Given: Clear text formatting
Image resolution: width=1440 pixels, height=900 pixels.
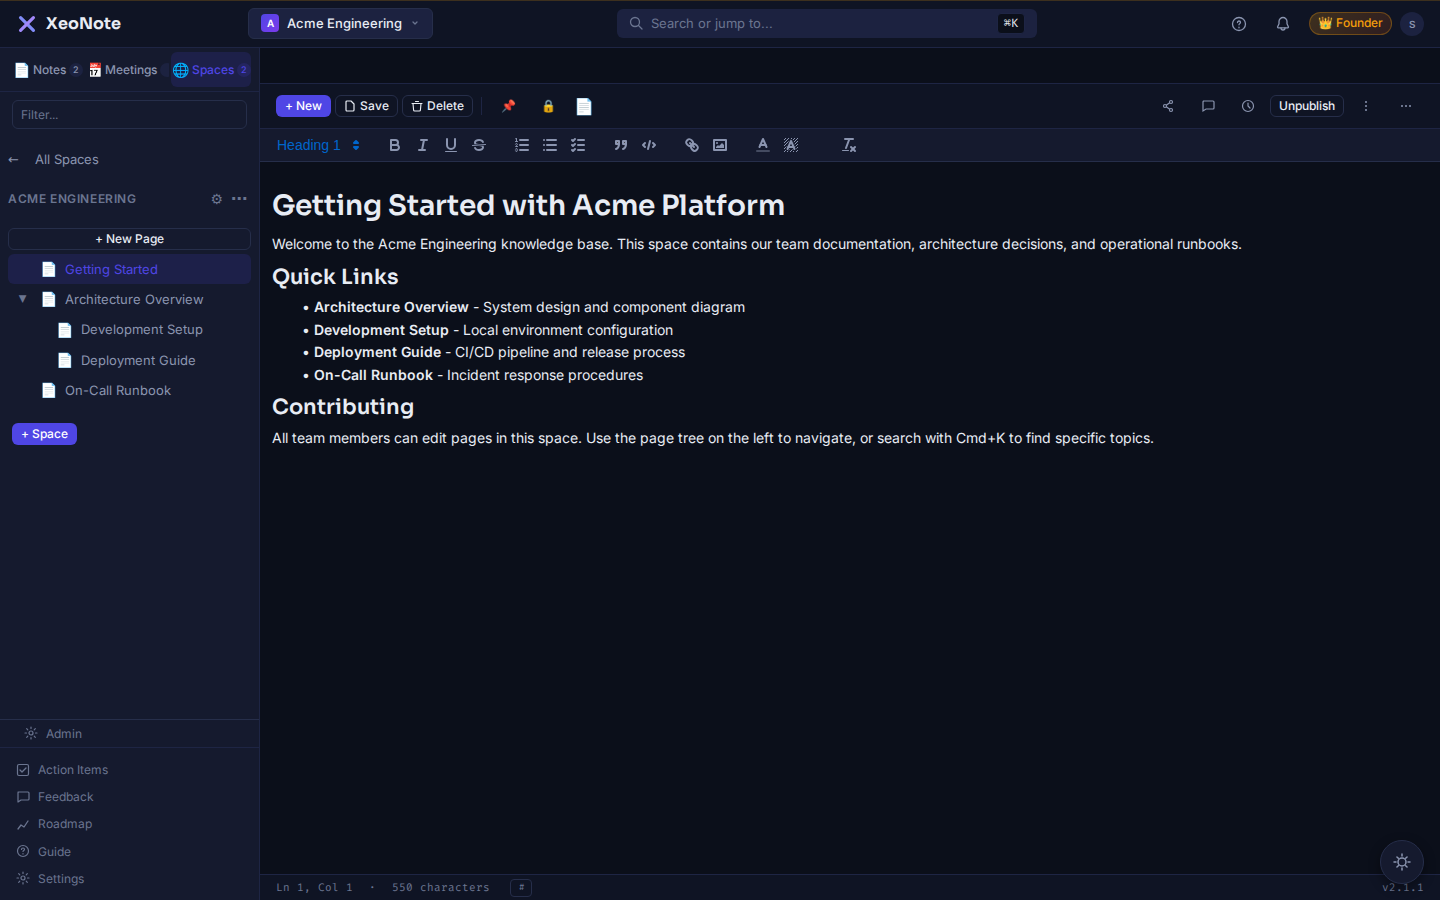Looking at the screenshot, I should click(x=849, y=145).
